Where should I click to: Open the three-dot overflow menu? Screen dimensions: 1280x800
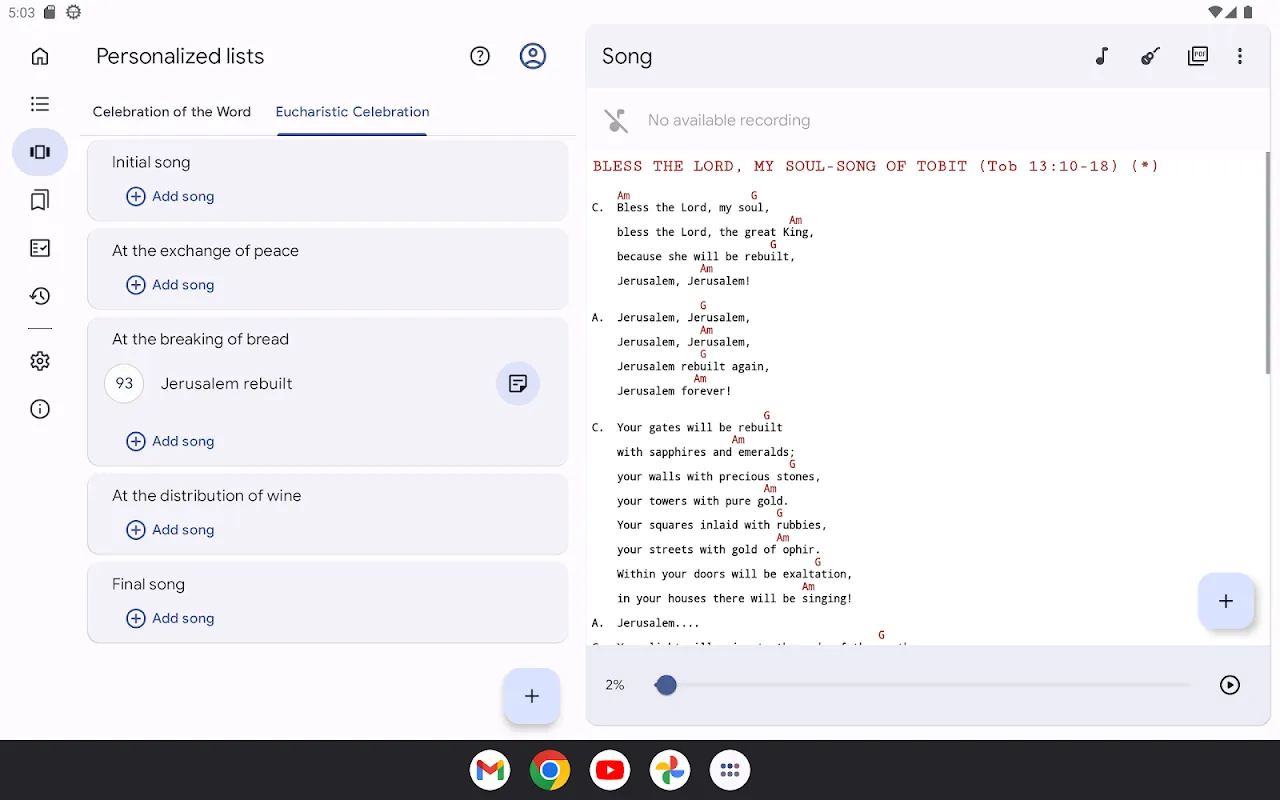1240,57
